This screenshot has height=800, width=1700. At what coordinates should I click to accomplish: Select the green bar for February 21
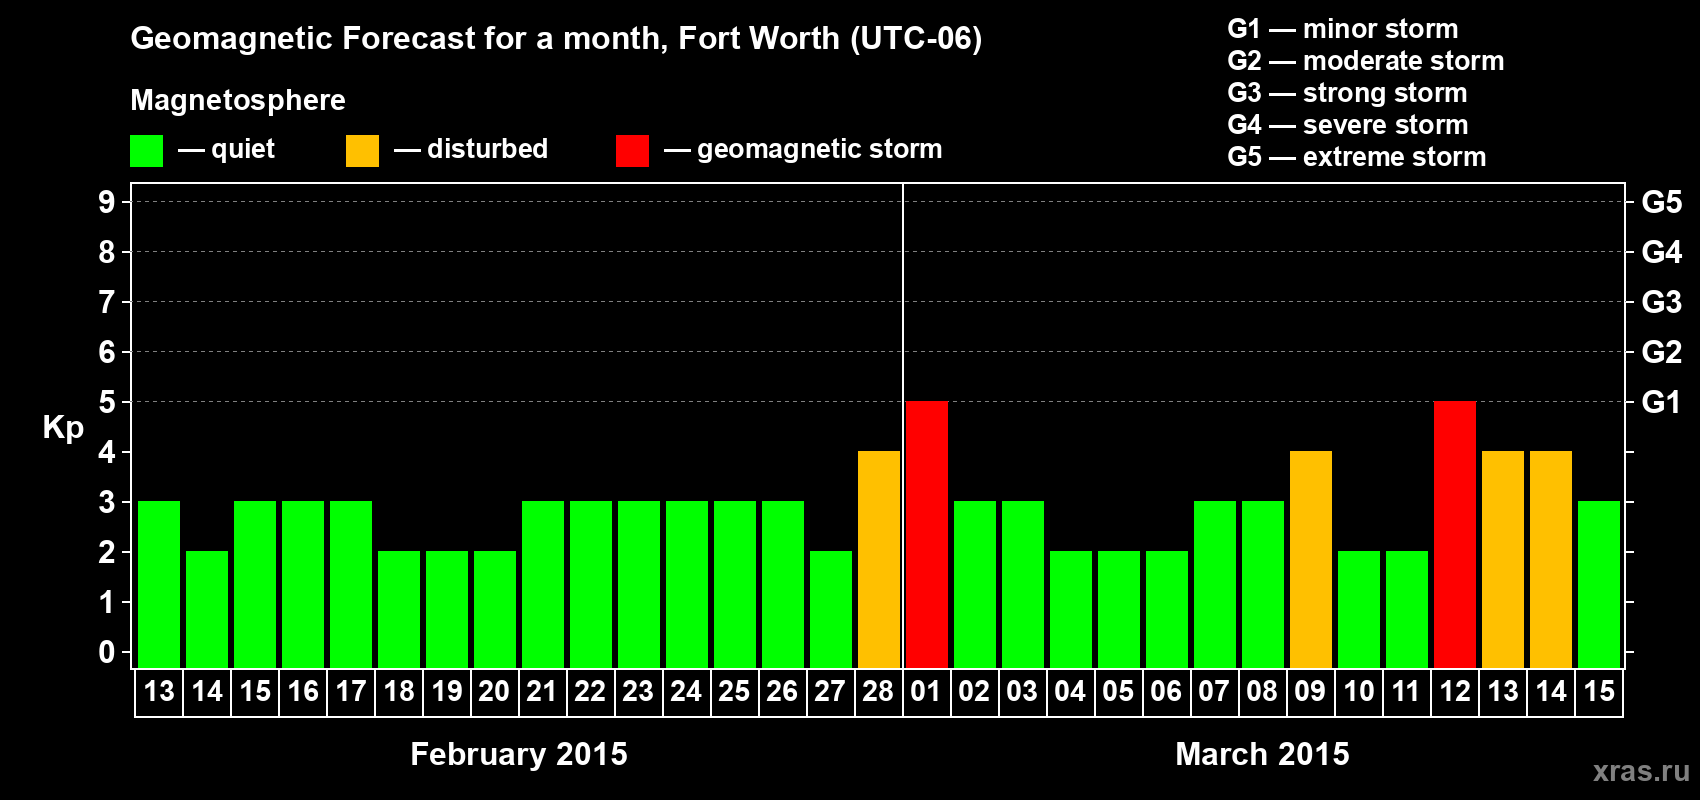pos(543,585)
